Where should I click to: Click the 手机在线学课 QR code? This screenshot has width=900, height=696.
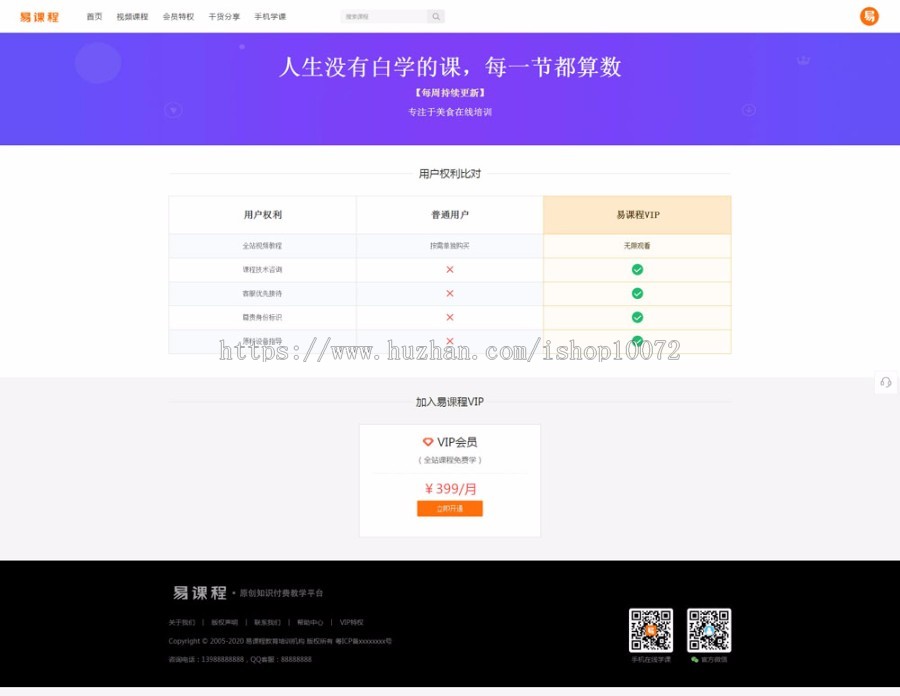(651, 630)
